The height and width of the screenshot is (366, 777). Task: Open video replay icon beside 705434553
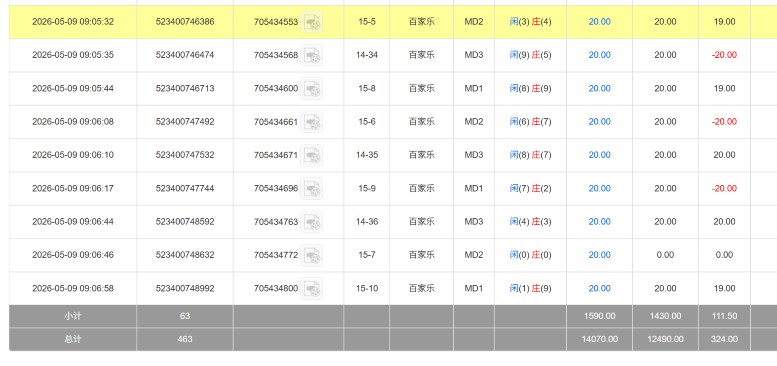[312, 22]
